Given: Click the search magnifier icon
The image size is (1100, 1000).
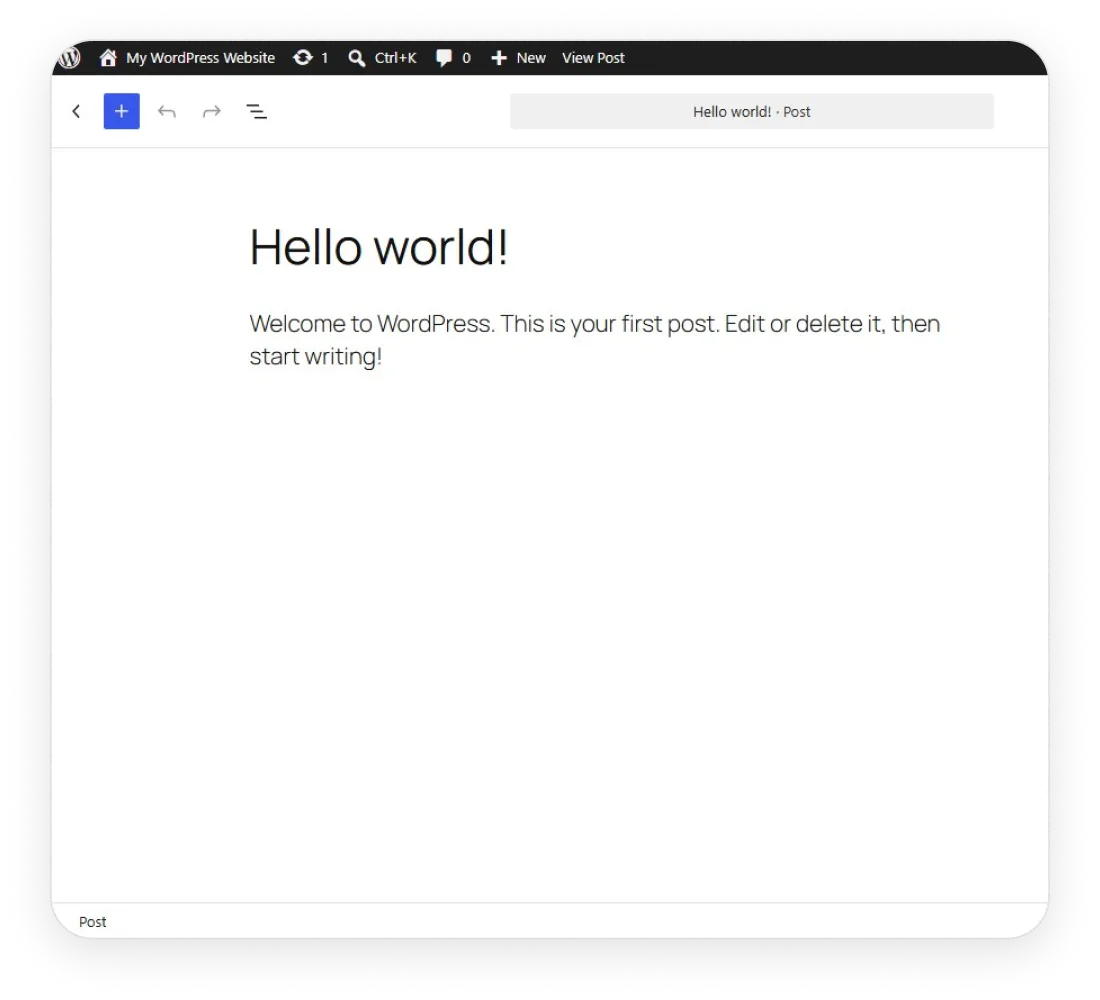Looking at the screenshot, I should pyautogui.click(x=356, y=58).
